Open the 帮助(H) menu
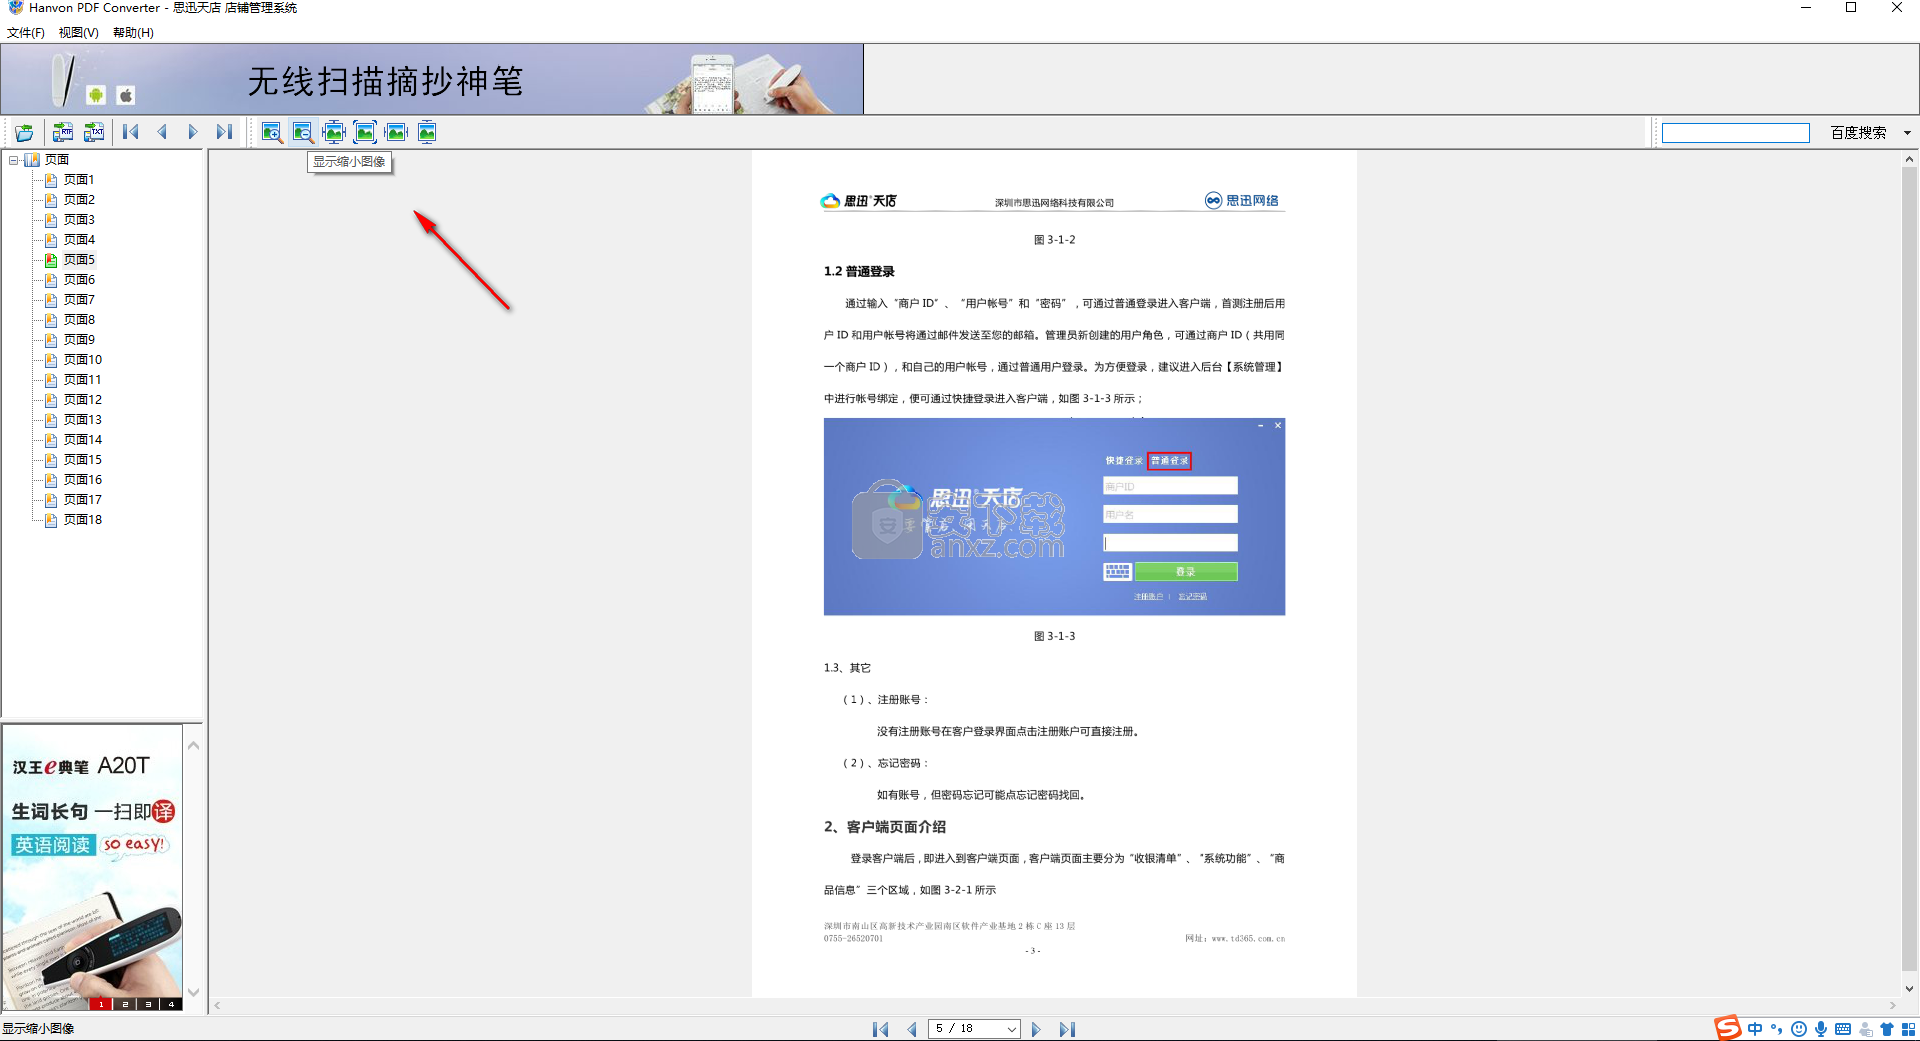 click(x=133, y=33)
